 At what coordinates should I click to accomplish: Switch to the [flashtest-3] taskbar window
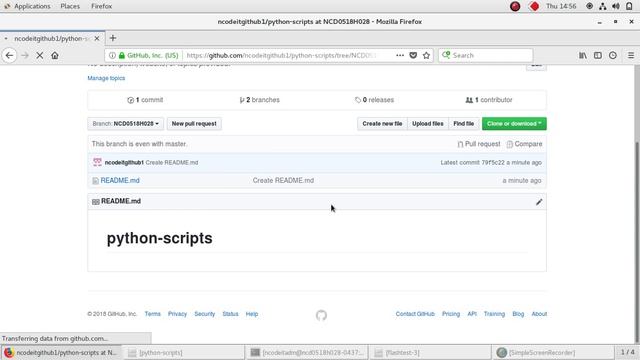[x=430, y=353]
